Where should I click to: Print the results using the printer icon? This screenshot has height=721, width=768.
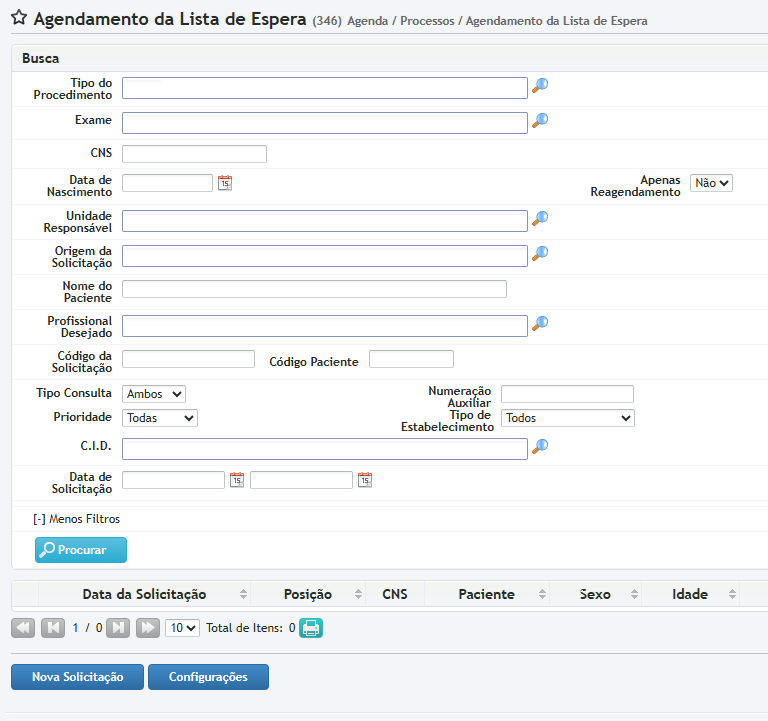coord(312,628)
